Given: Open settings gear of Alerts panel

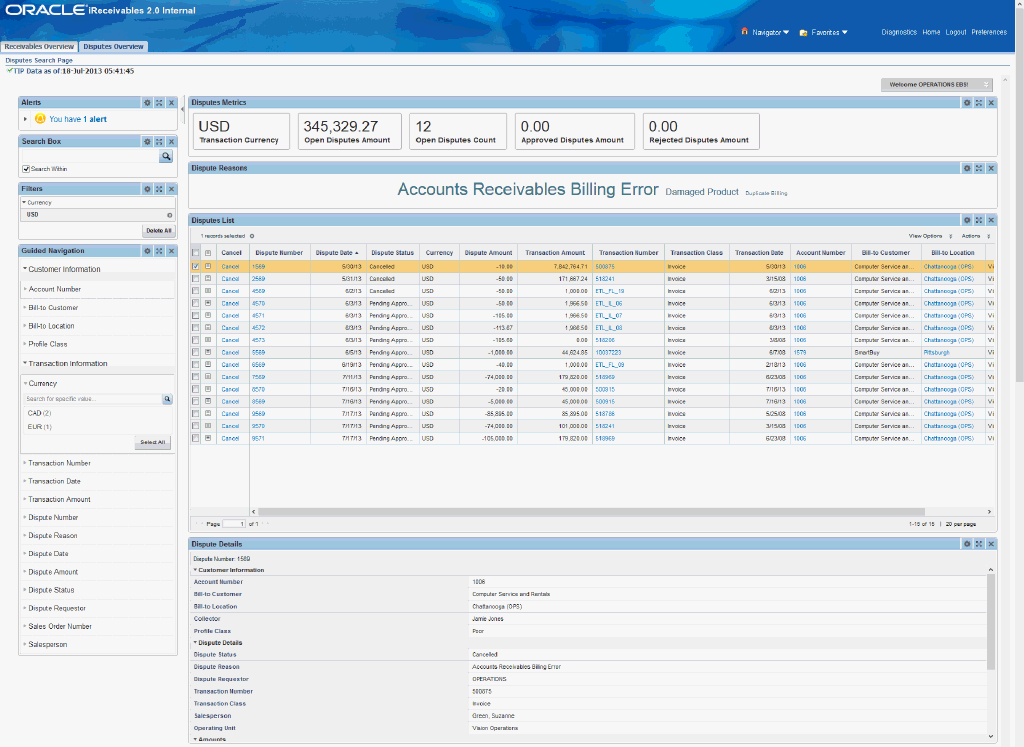Looking at the screenshot, I should click(x=147, y=103).
